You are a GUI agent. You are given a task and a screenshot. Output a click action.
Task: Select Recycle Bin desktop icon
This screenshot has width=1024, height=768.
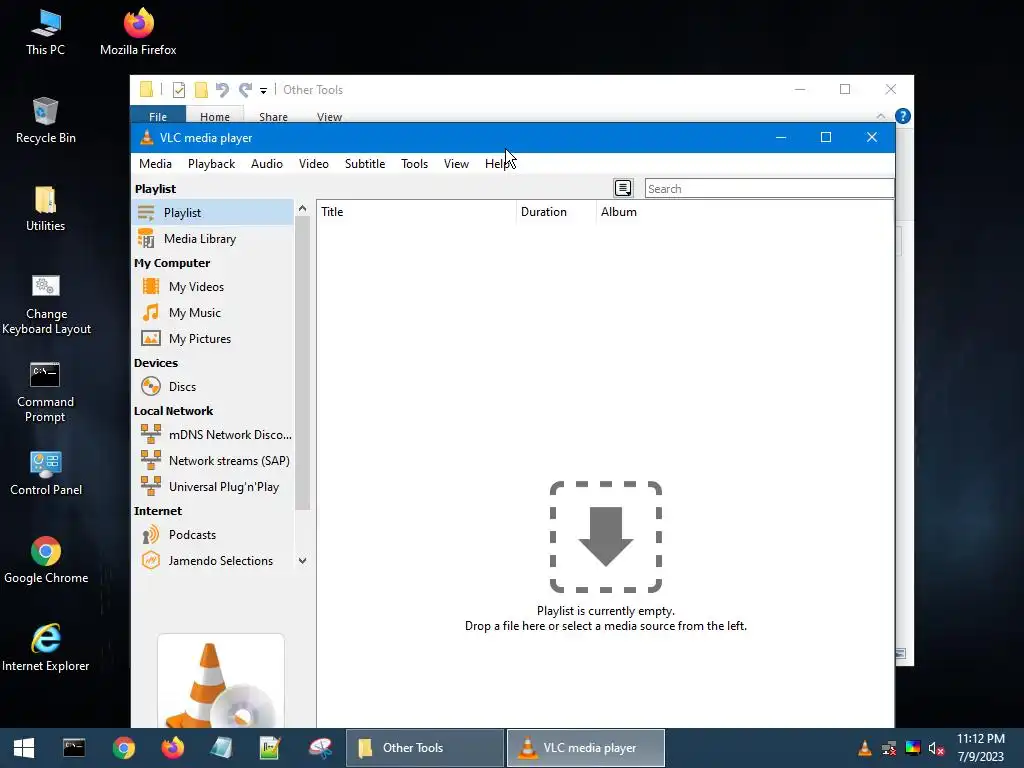coord(46,121)
